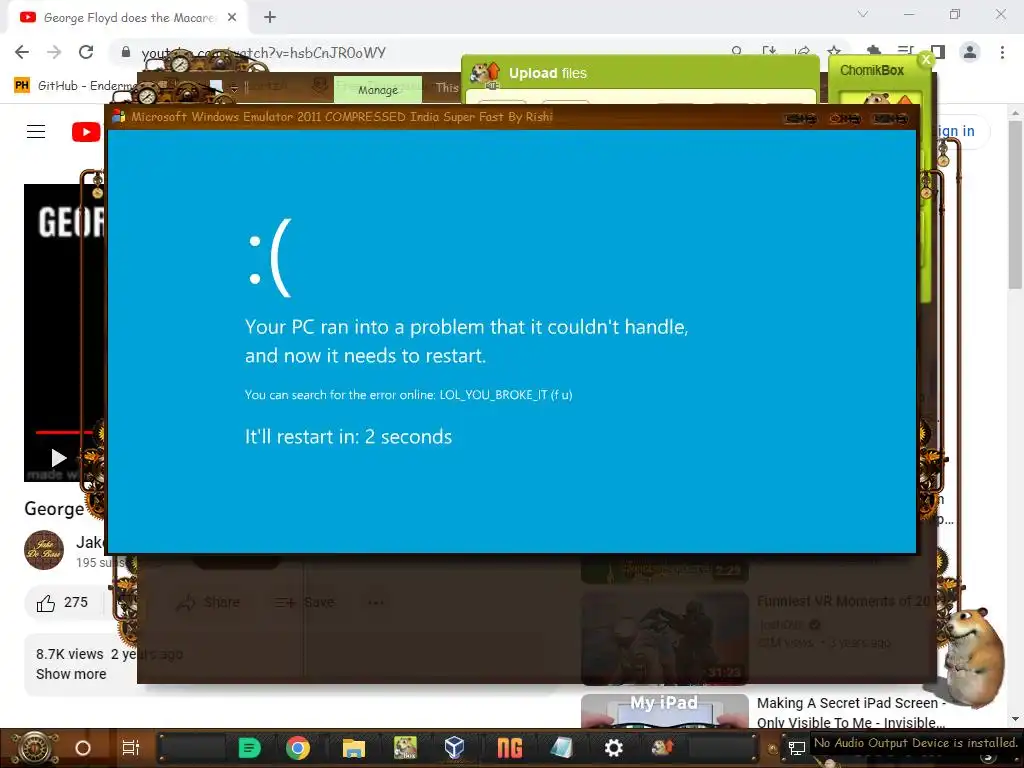Open Chrome side panel icon
The width and height of the screenshot is (1024, 768).
pos(938,52)
